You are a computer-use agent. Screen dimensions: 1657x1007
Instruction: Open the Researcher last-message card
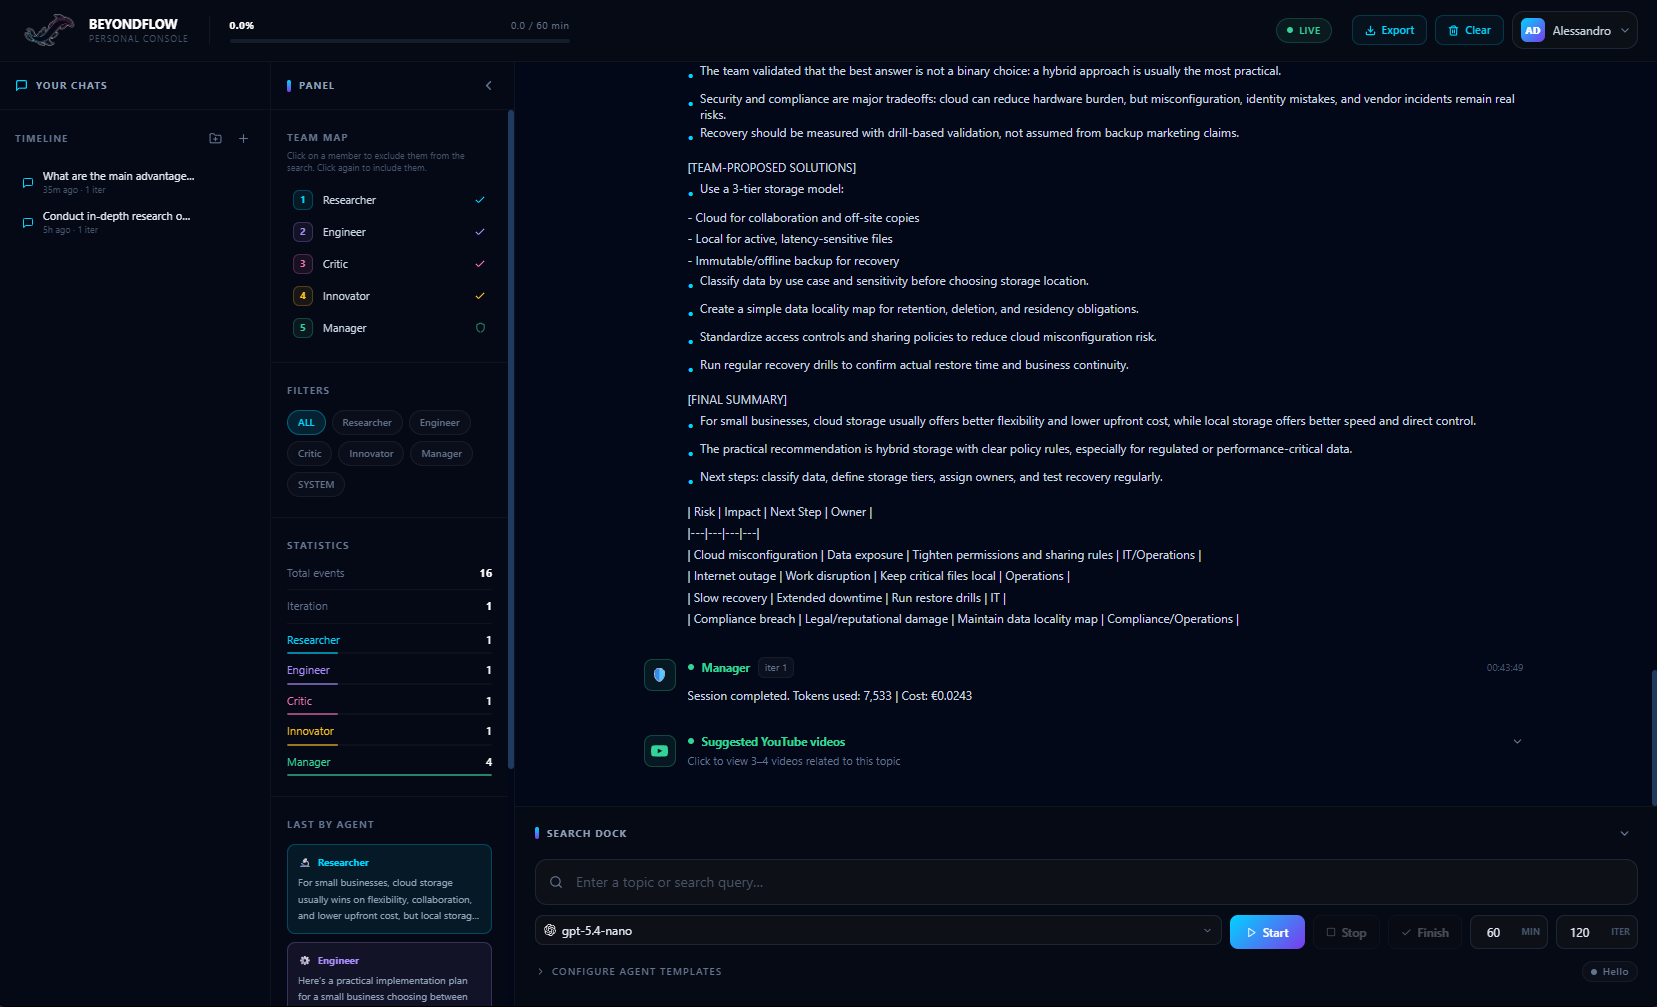pyautogui.click(x=389, y=889)
